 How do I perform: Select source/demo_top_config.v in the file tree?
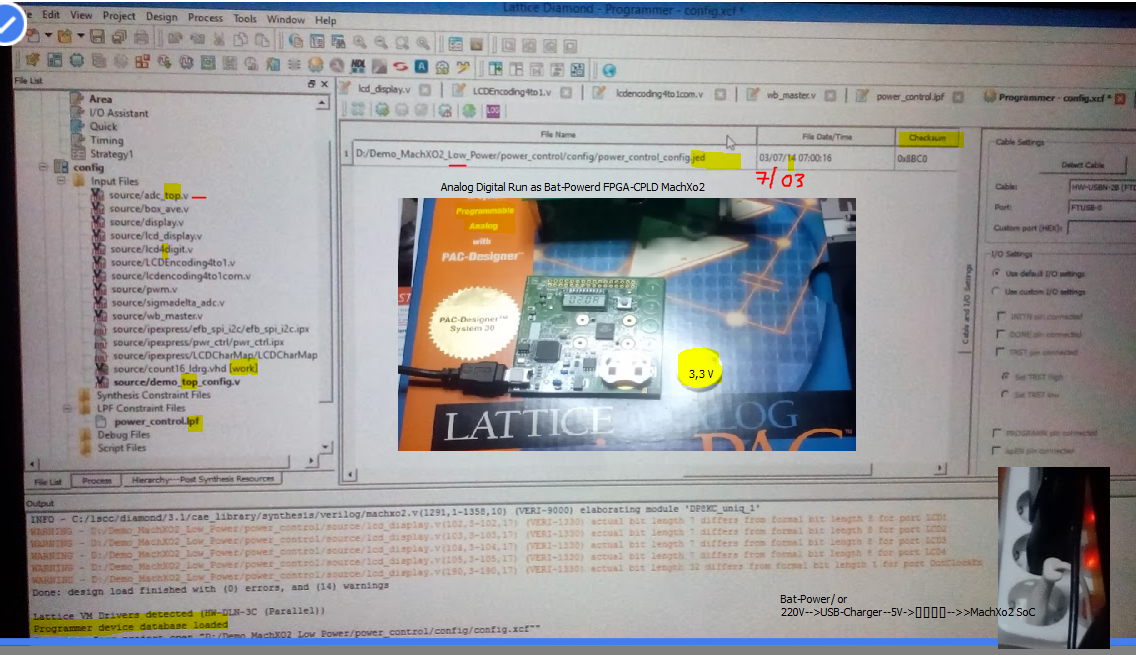176,382
